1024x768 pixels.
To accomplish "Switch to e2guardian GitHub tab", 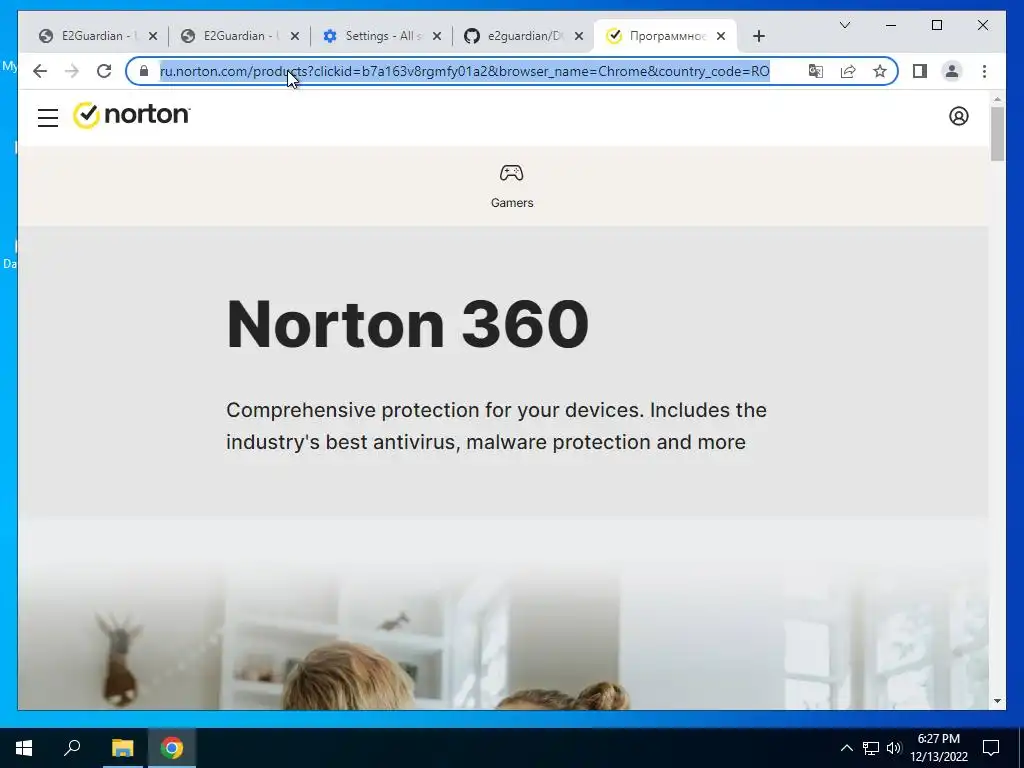I will tap(524, 36).
